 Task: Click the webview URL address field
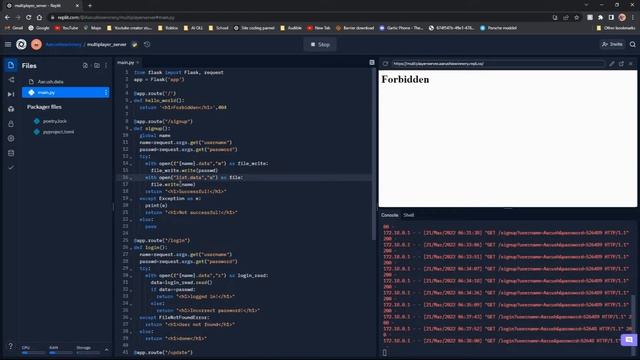[x=498, y=64]
